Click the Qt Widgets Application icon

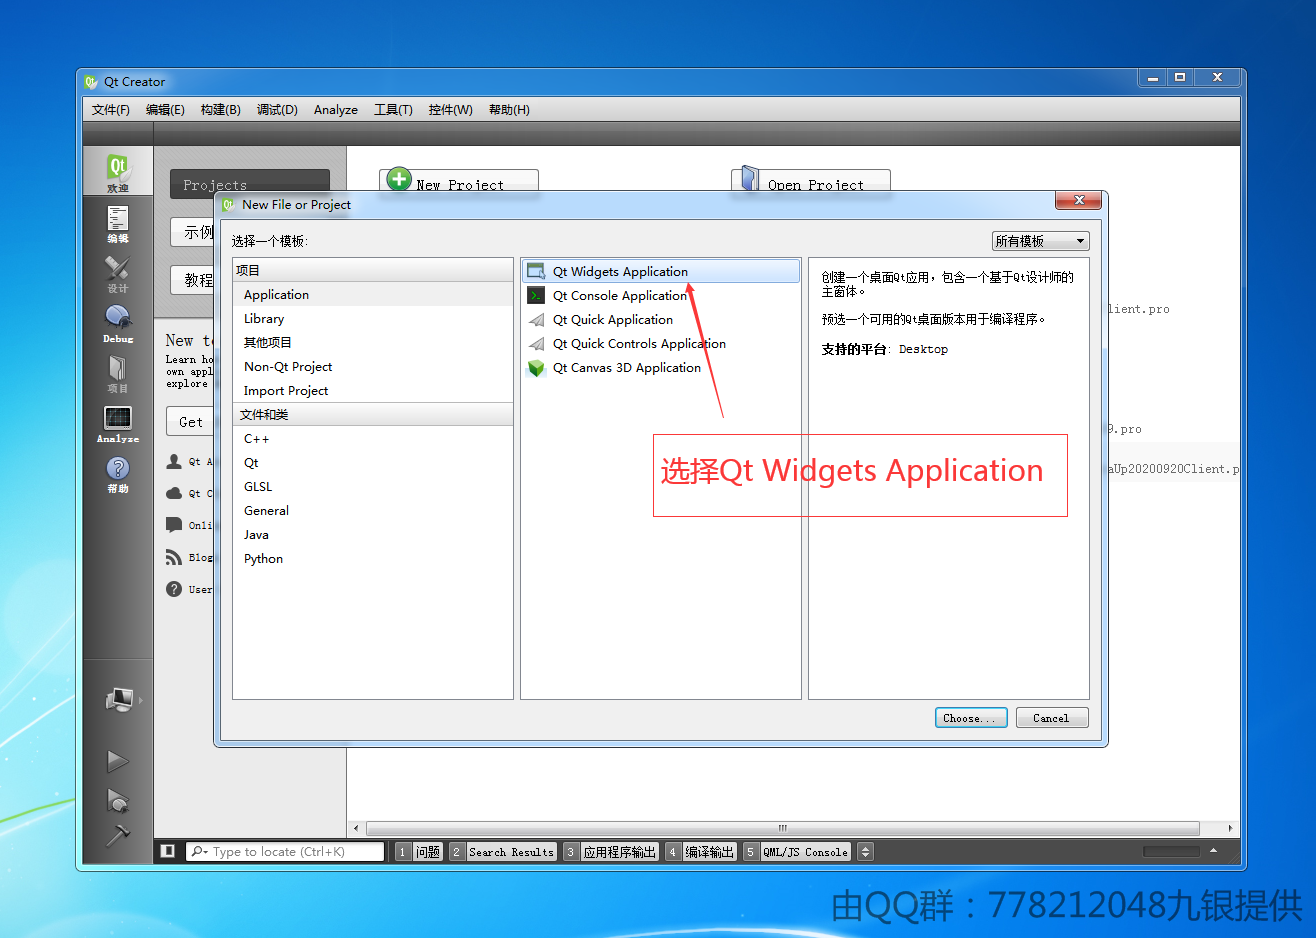(x=536, y=271)
